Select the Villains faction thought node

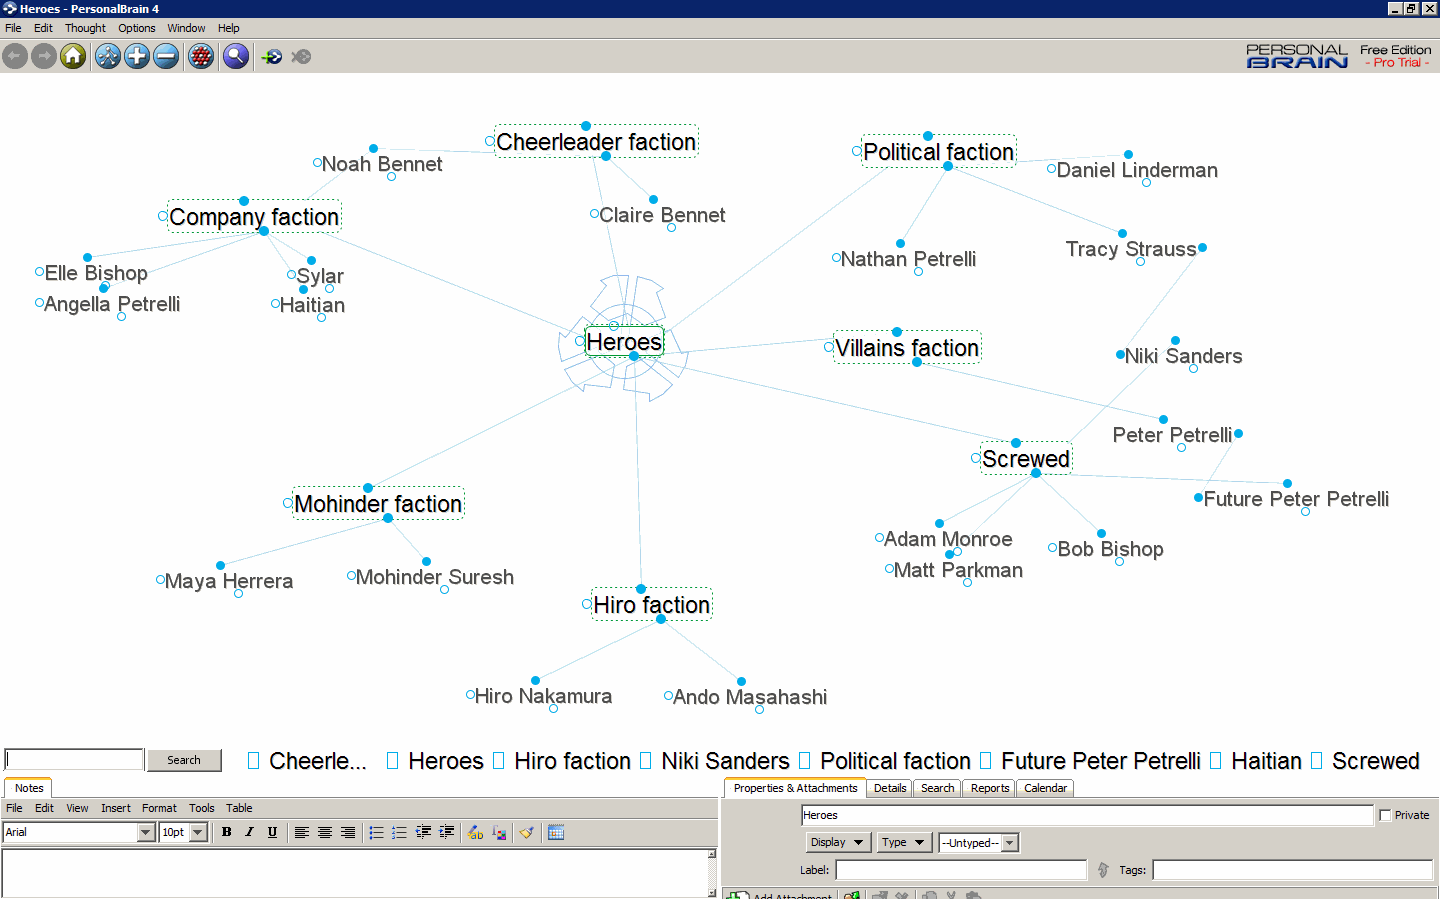tap(907, 348)
